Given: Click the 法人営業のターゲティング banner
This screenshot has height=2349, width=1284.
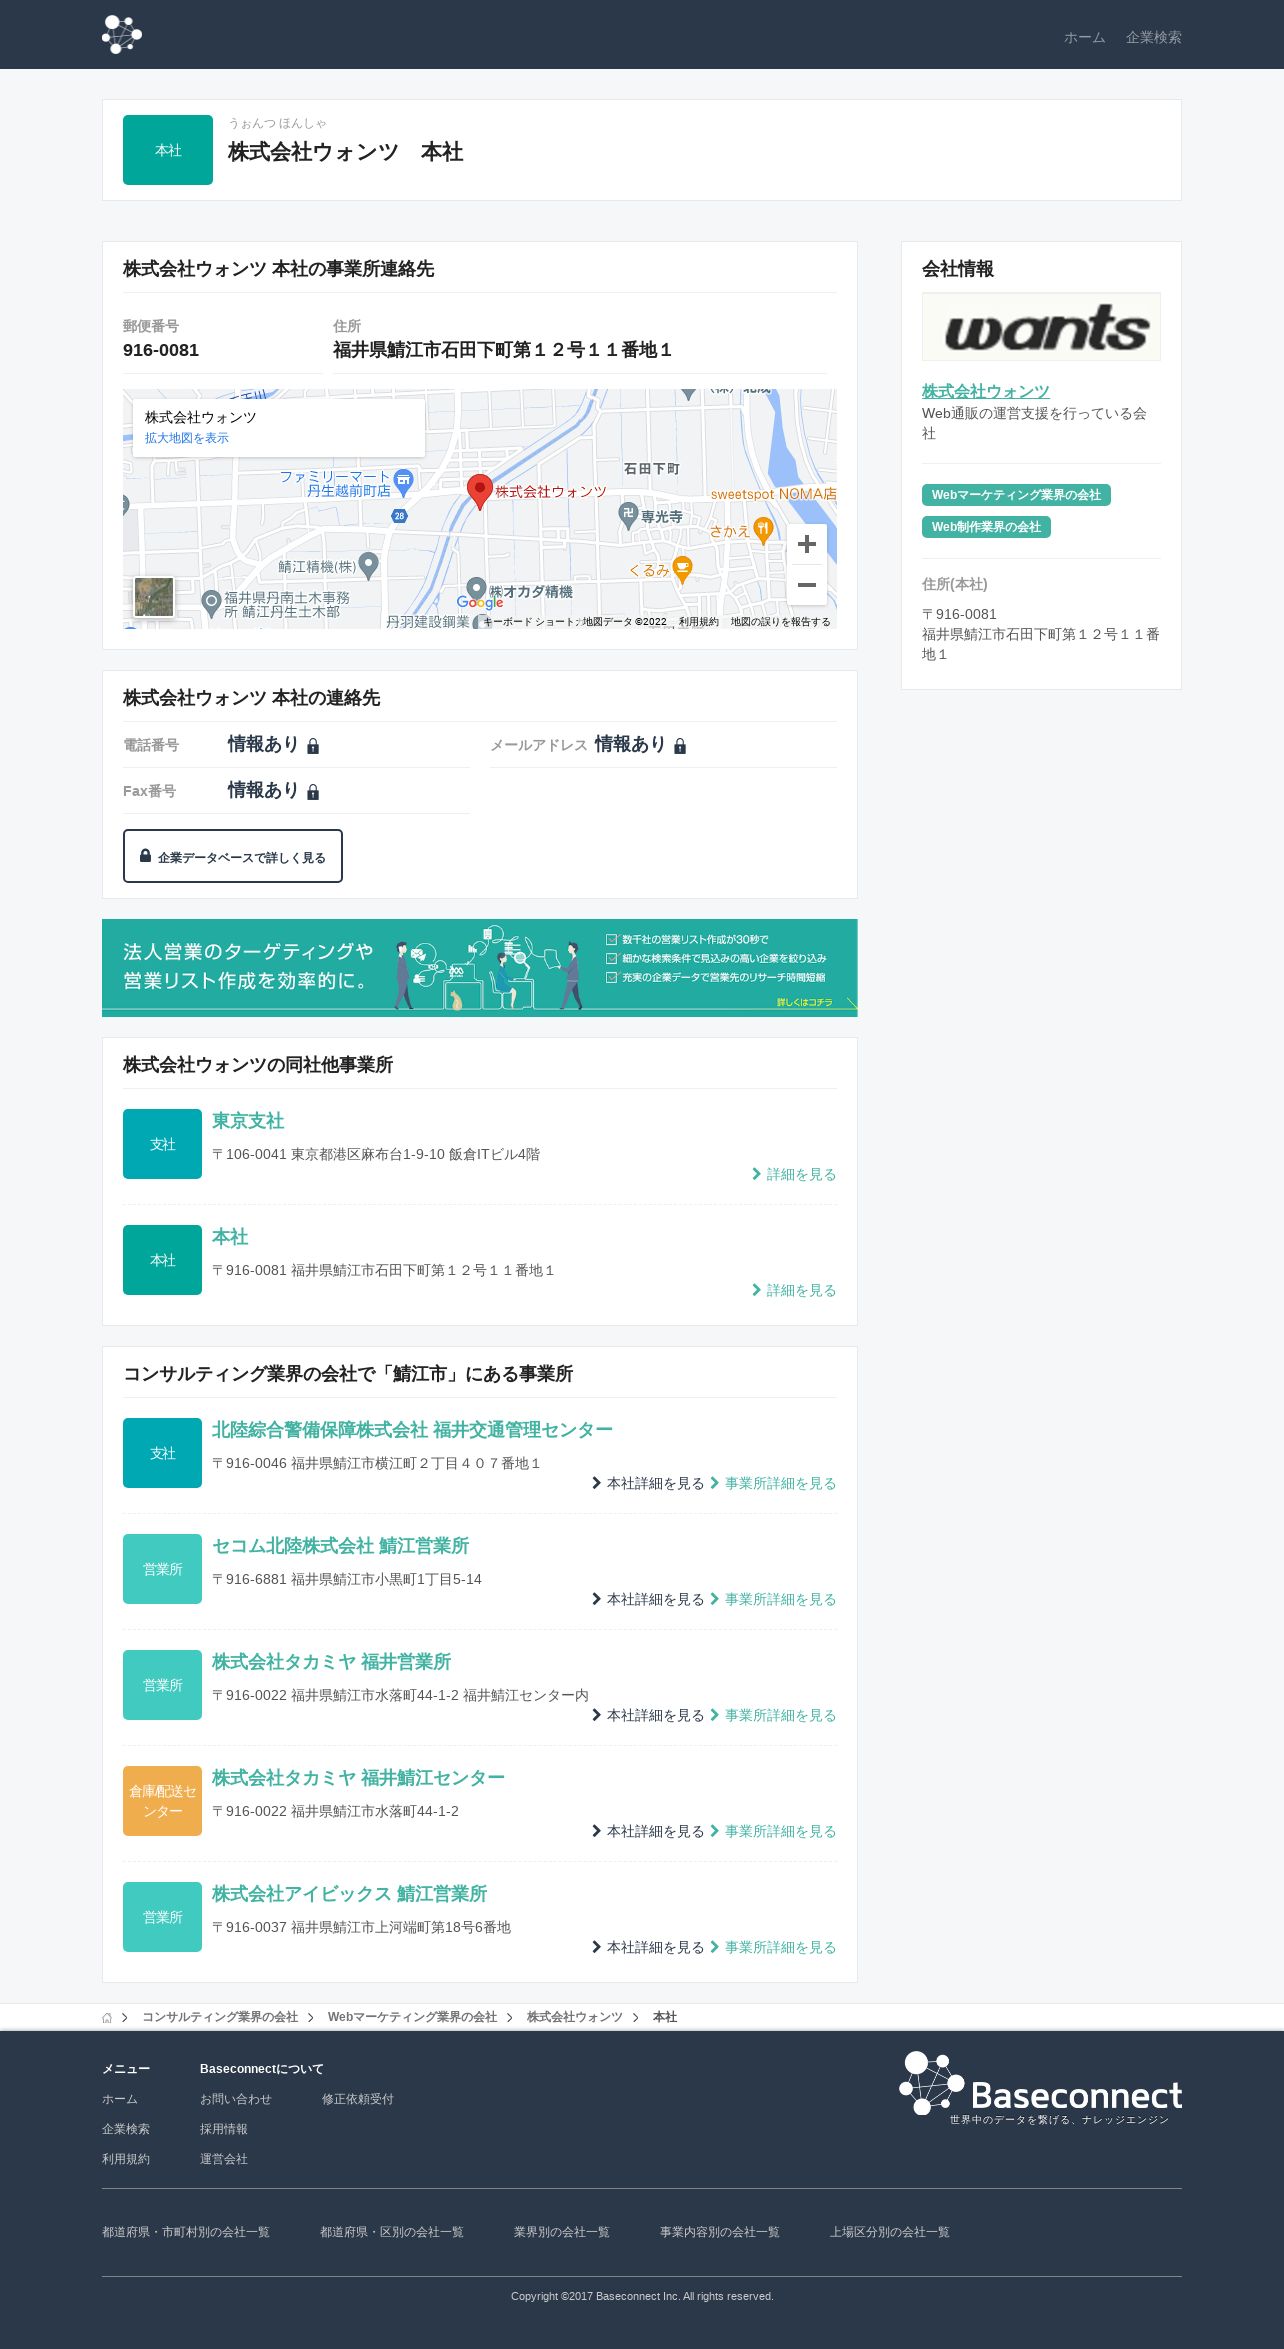Looking at the screenshot, I should click(x=480, y=968).
